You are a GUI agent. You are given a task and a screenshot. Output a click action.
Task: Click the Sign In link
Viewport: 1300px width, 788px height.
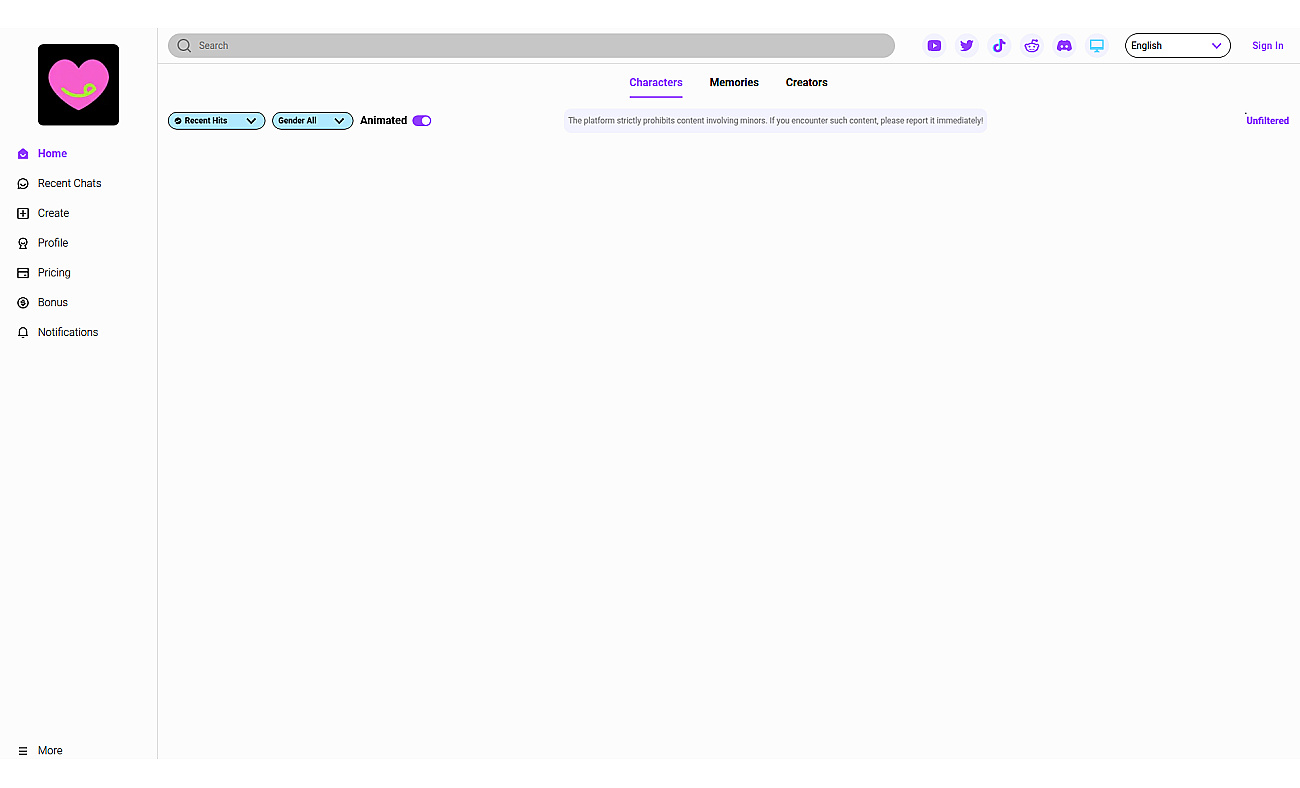(1268, 46)
